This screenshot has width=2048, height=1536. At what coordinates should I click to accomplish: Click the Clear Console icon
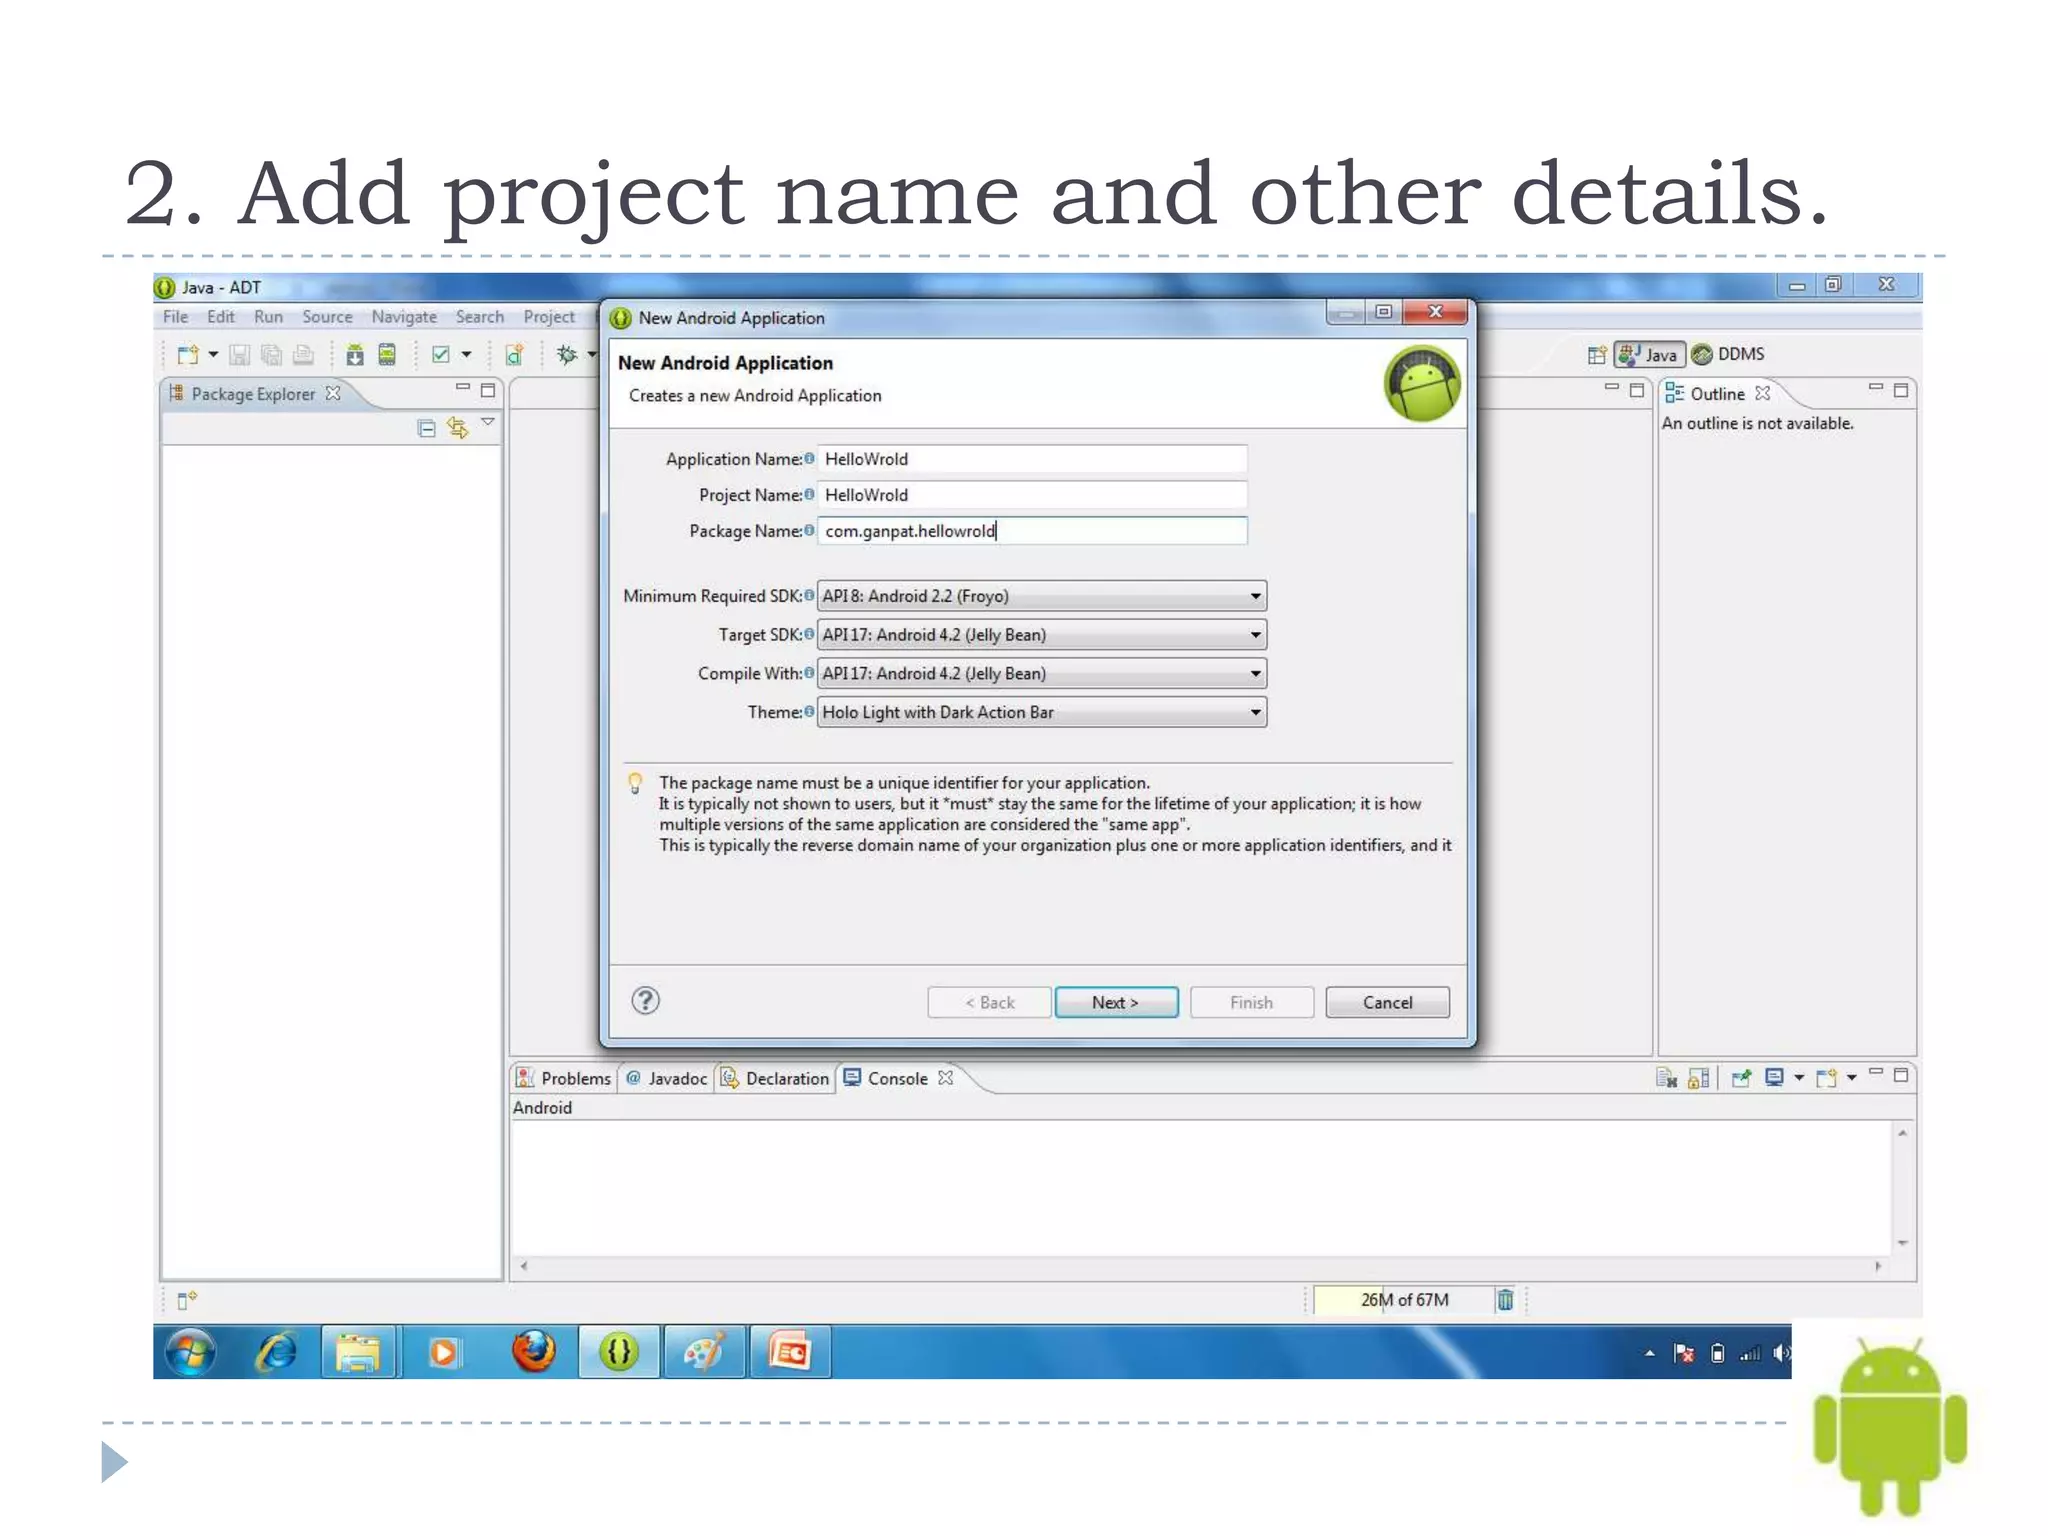click(1666, 1078)
